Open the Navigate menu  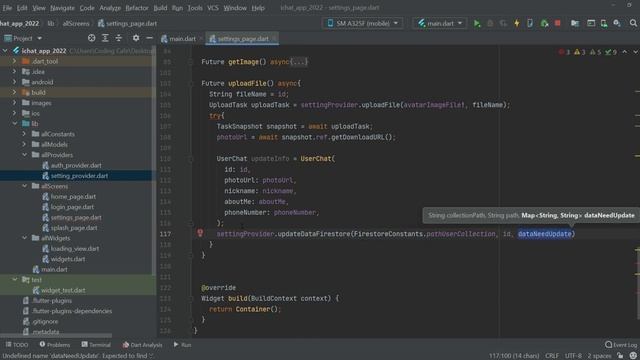coord(62,8)
